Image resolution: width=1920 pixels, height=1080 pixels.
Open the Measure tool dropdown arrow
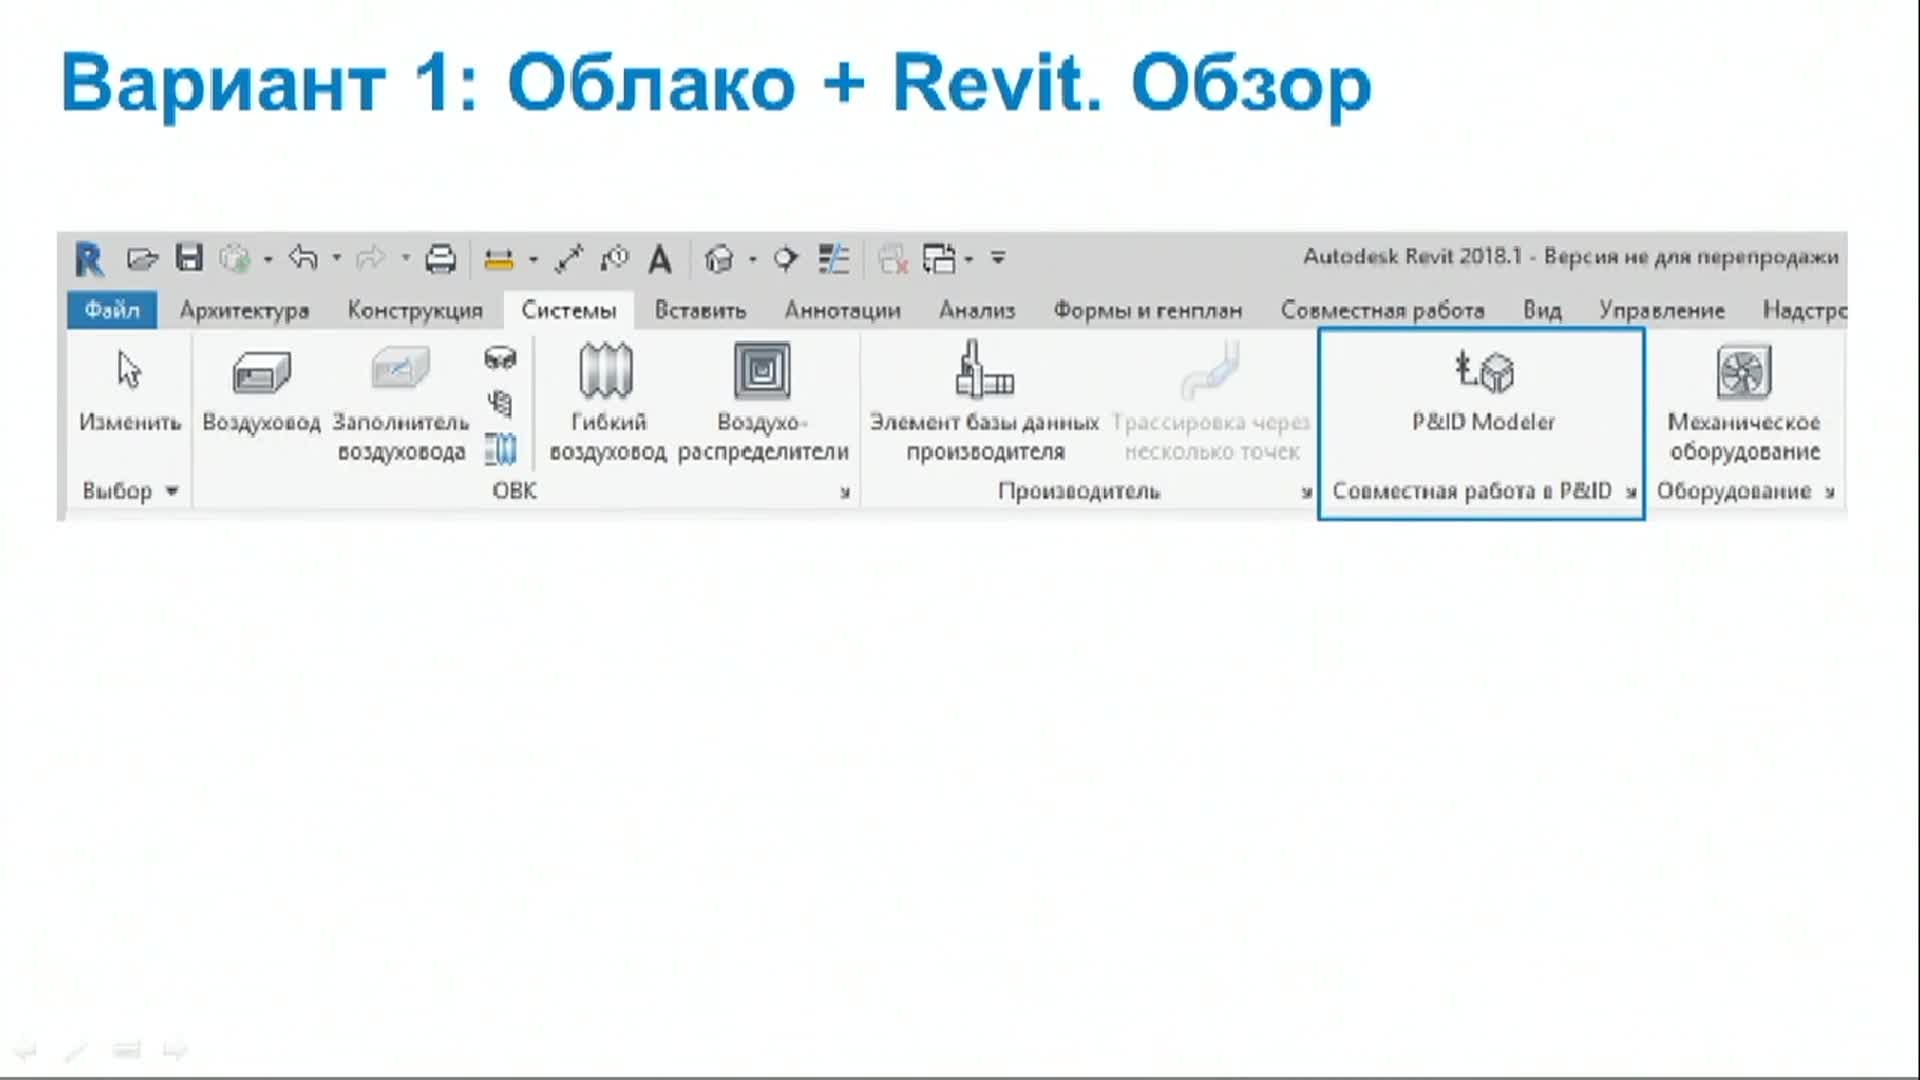pyautogui.click(x=533, y=260)
